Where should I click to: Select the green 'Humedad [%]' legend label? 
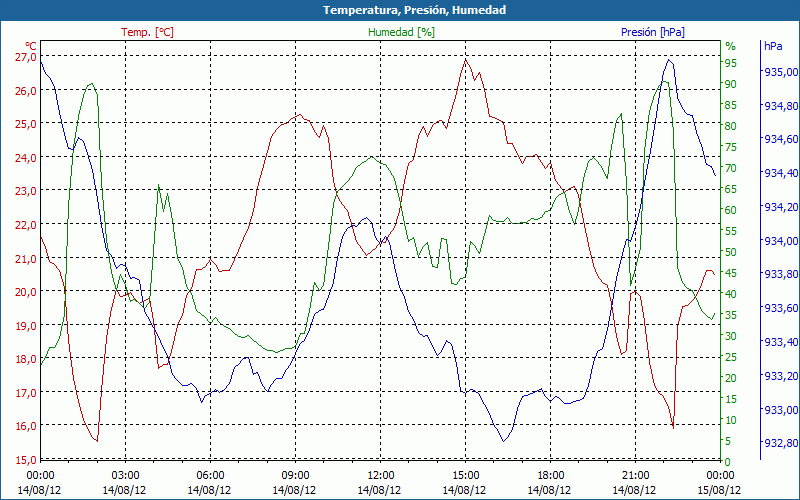point(401,32)
